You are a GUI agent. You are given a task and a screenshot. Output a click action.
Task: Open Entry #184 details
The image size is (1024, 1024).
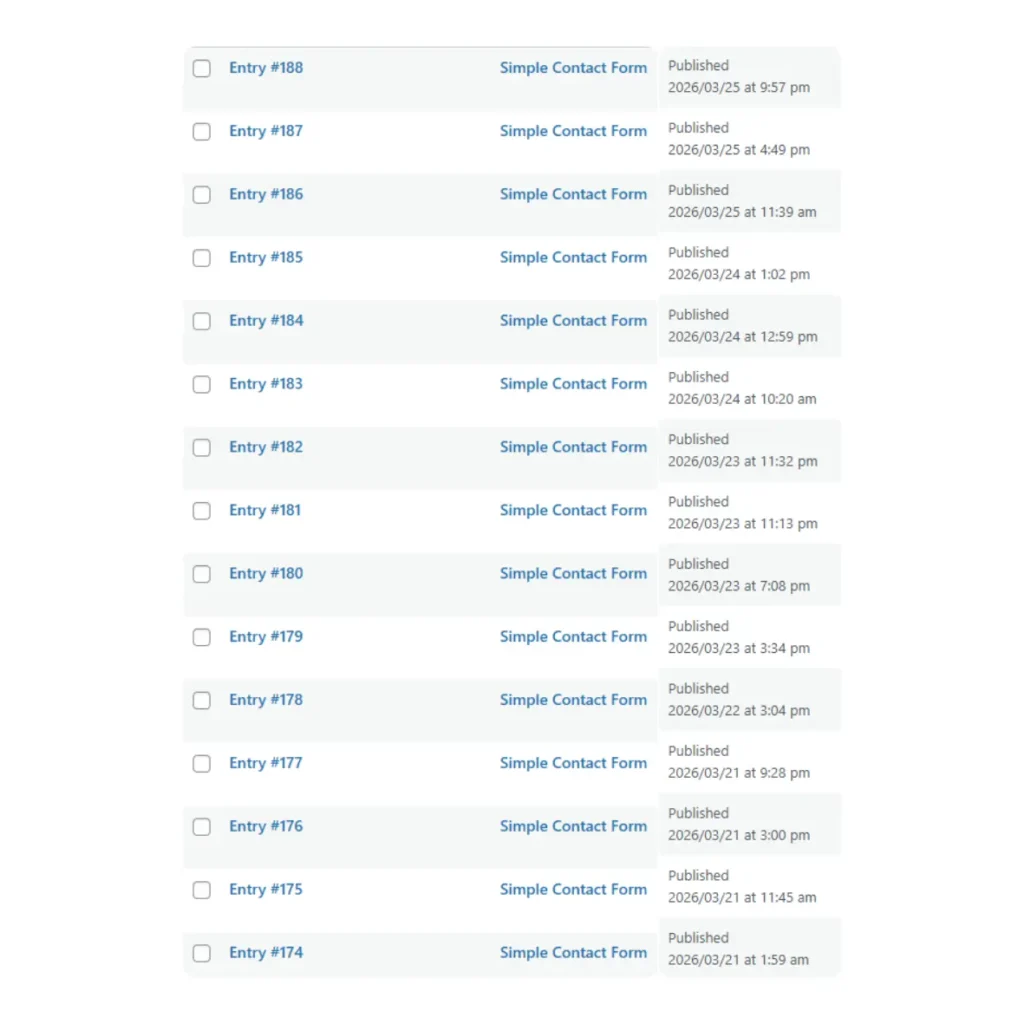[266, 321]
